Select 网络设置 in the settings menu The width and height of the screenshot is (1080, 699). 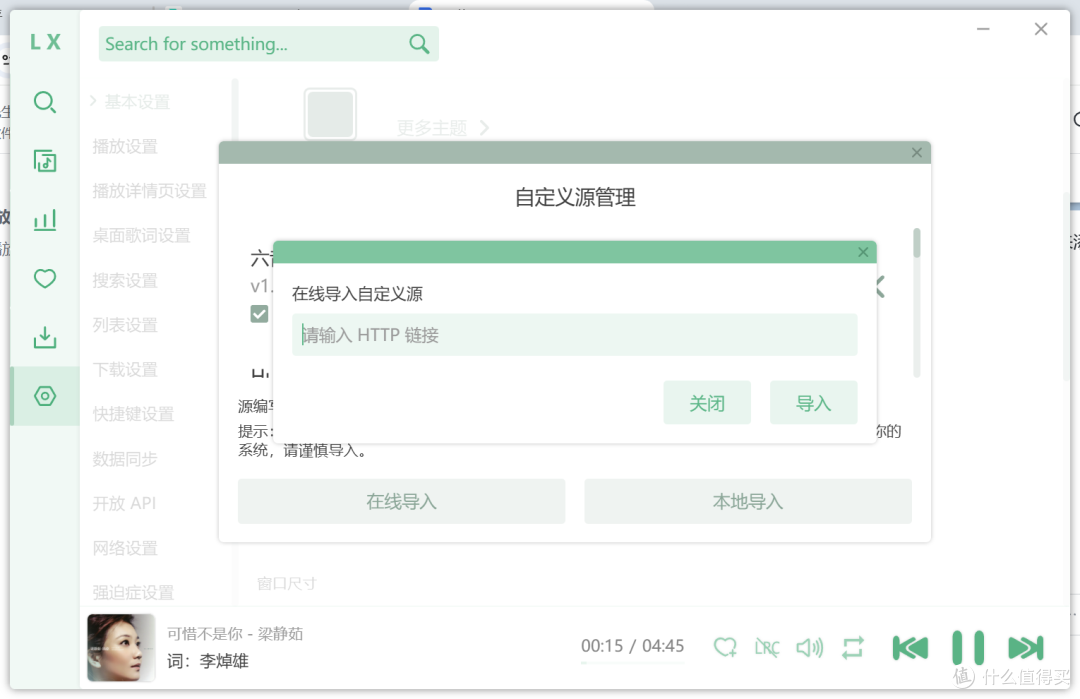pos(125,548)
